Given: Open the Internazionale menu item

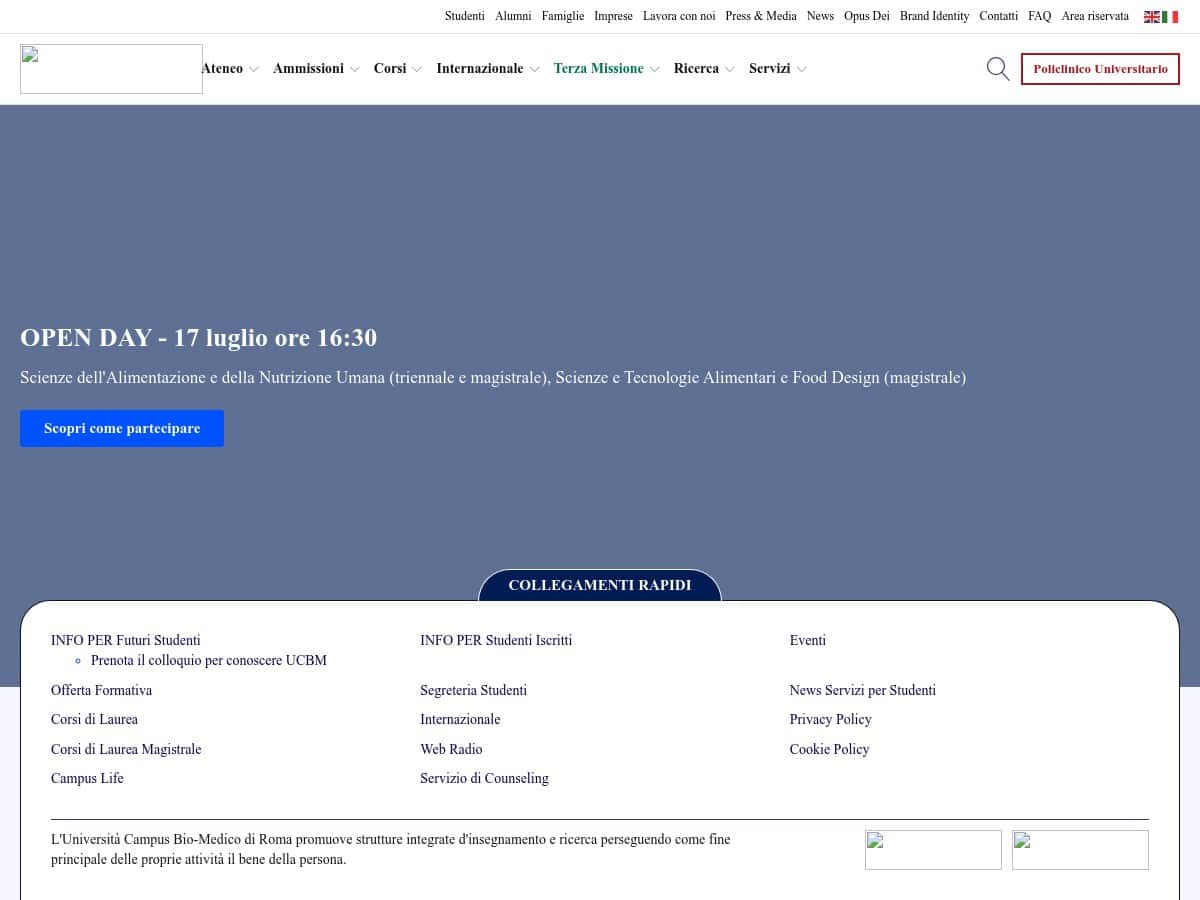Looking at the screenshot, I should 480,68.
